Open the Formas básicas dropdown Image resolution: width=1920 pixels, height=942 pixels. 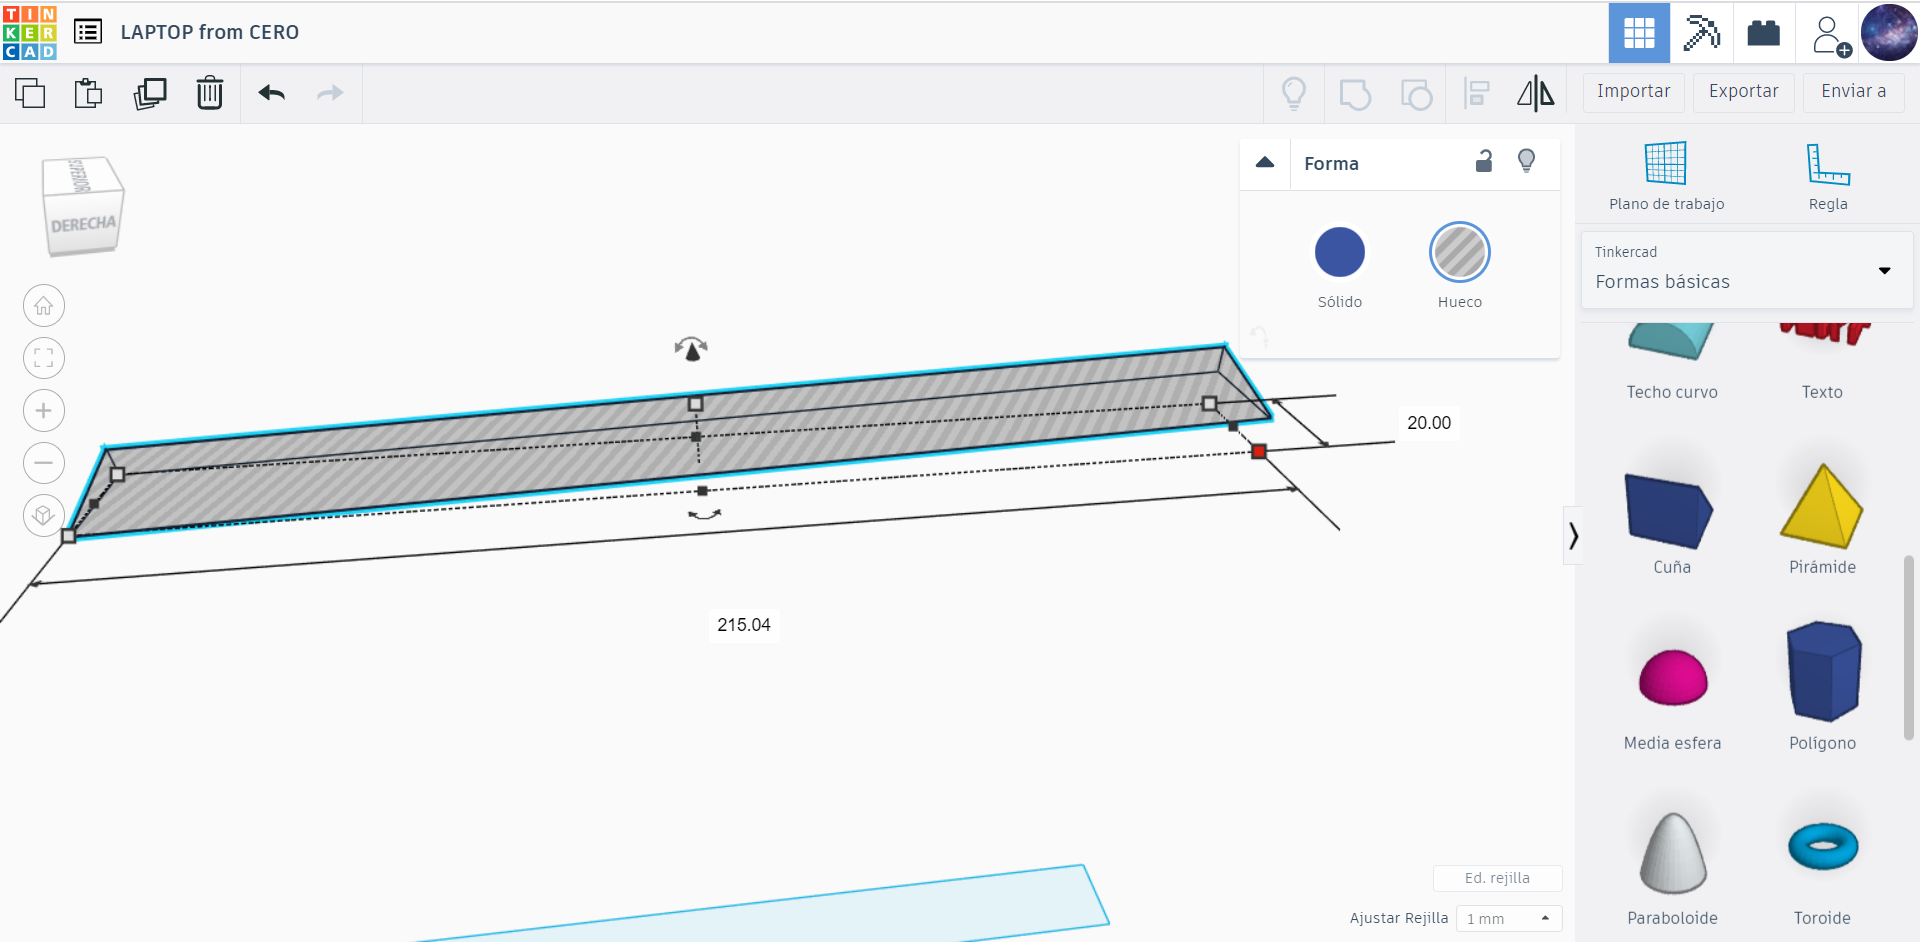[x=1747, y=270]
